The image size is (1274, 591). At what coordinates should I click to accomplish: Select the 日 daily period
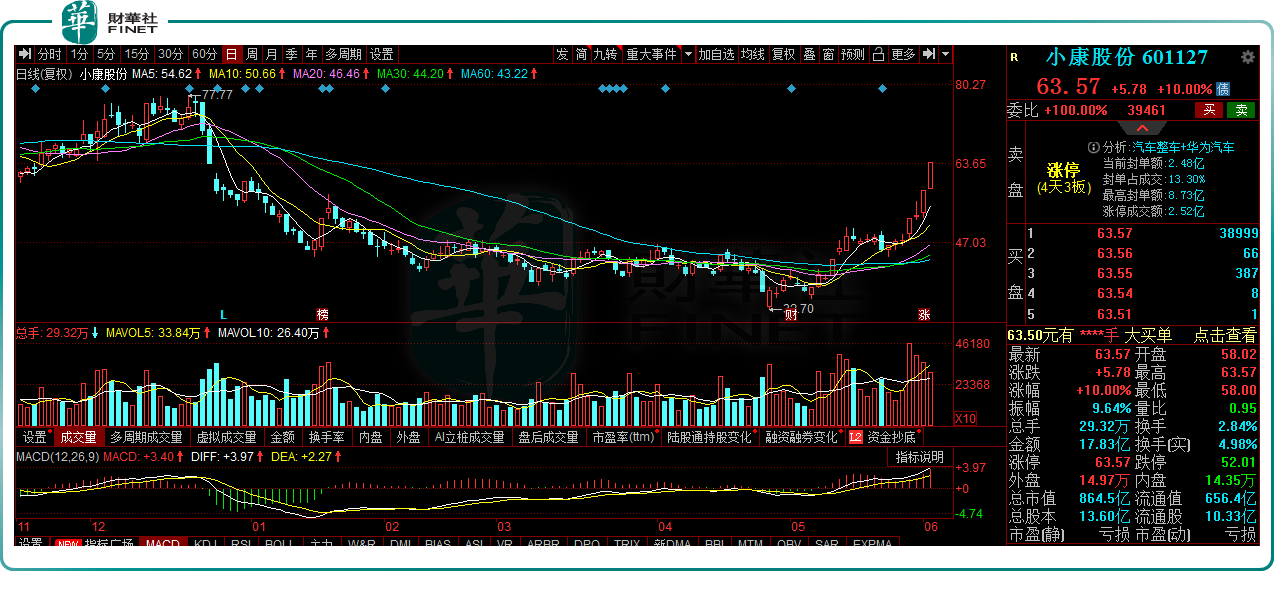232,54
